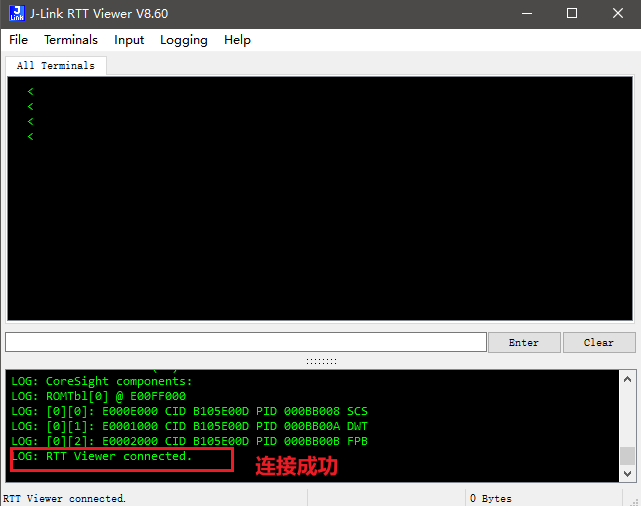Screen dimensions: 641x506
Task: Click the status bar 'RTT Viewer connected.' text
Action: tap(64, 499)
